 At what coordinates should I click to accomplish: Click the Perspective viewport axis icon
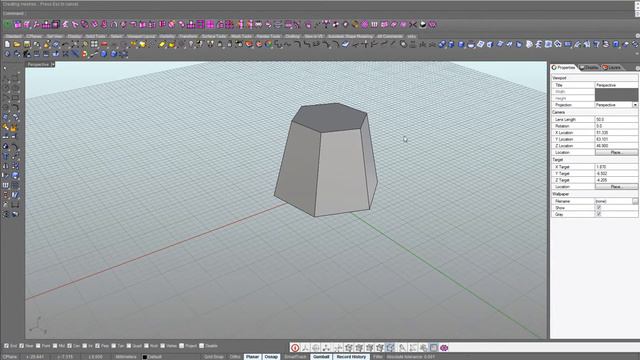(x=38, y=325)
